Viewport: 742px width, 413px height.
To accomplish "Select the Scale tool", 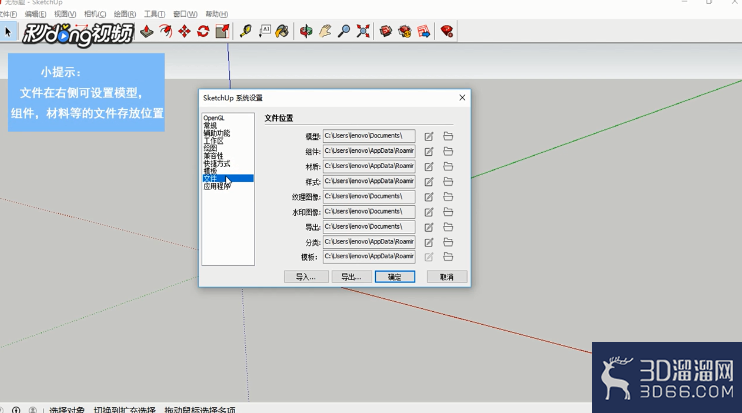I will pyautogui.click(x=222, y=32).
